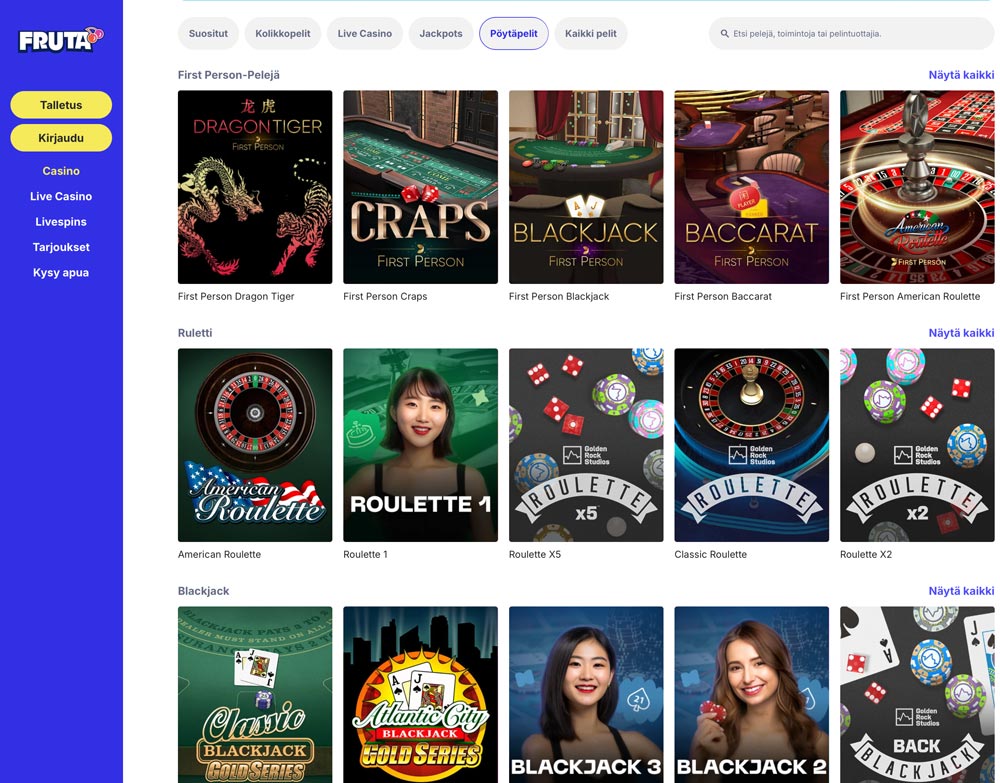This screenshot has height=783, width=1000.
Task: Open Atlantic City Blackjack Gold Series
Action: coord(420,694)
